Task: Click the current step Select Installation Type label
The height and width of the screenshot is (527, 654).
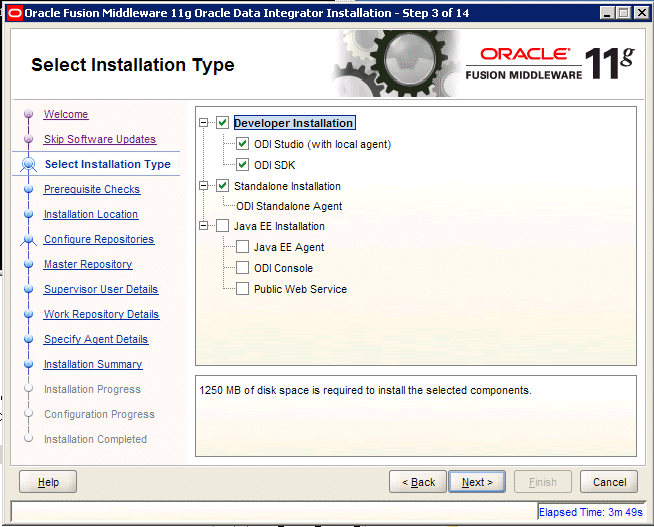Action: point(108,164)
